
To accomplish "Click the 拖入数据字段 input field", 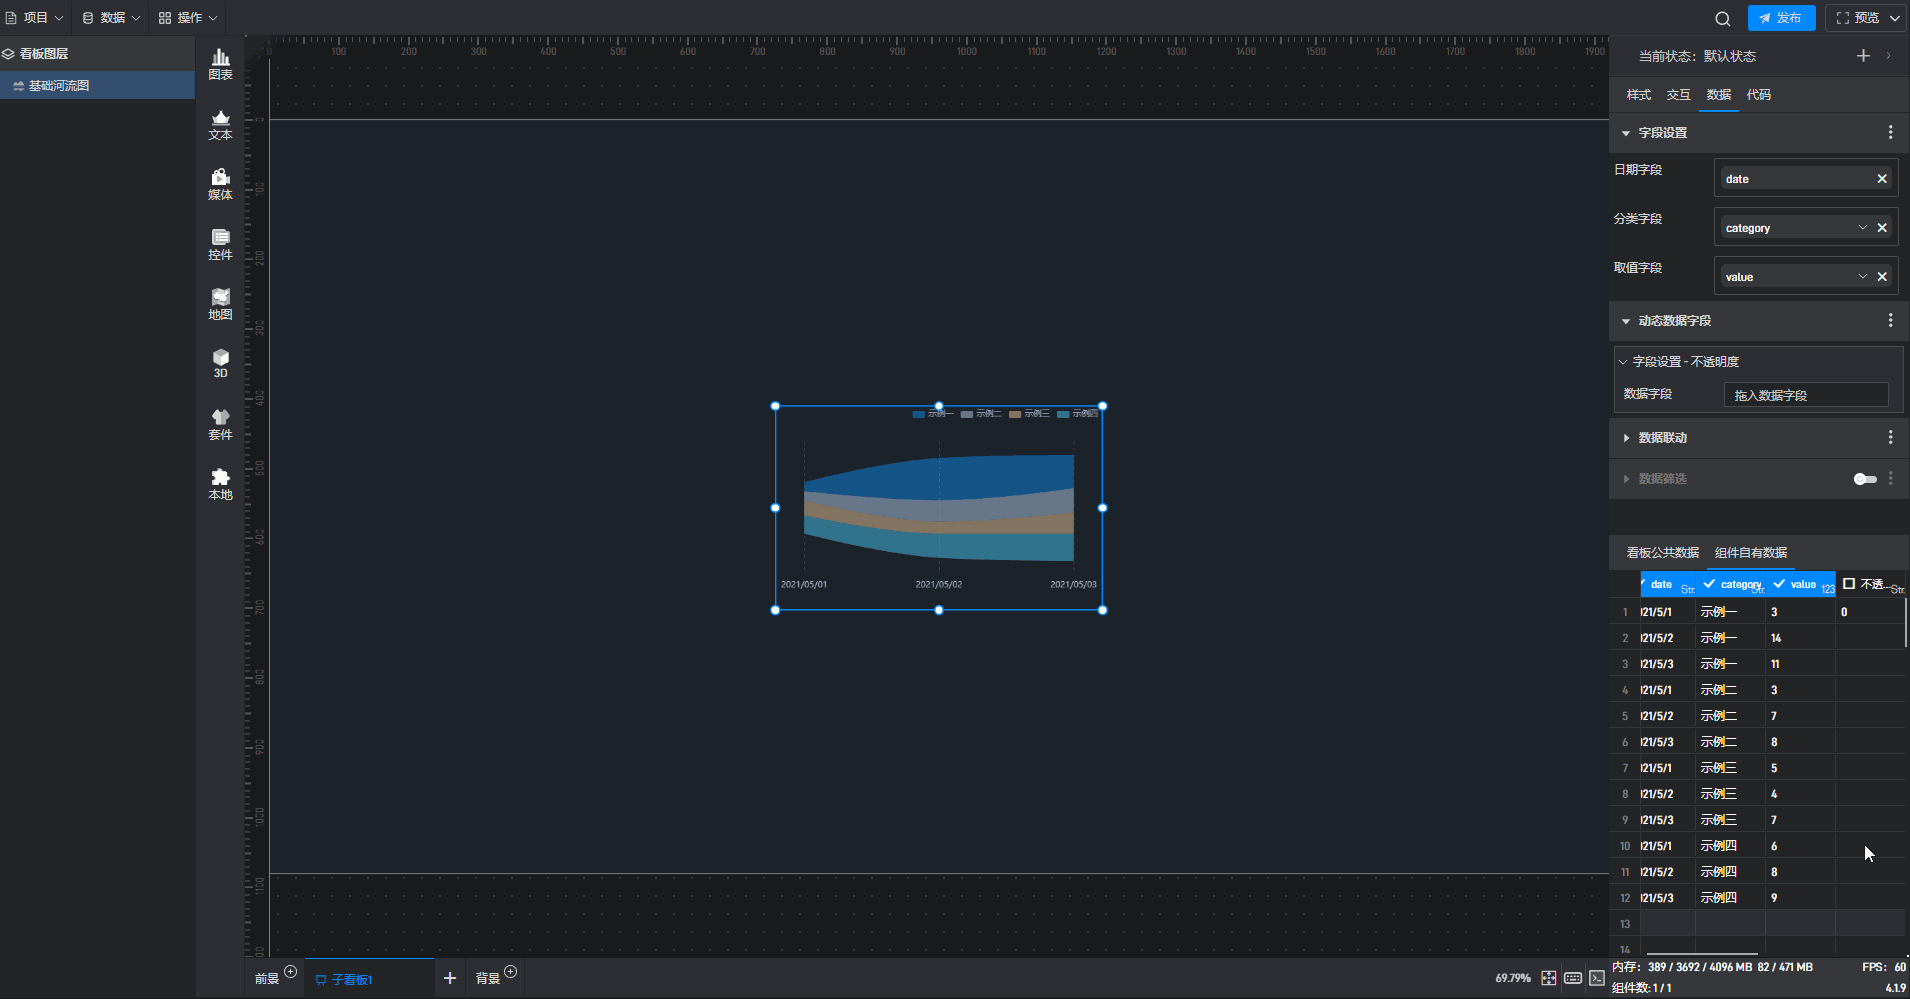I will pyautogui.click(x=1805, y=395).
